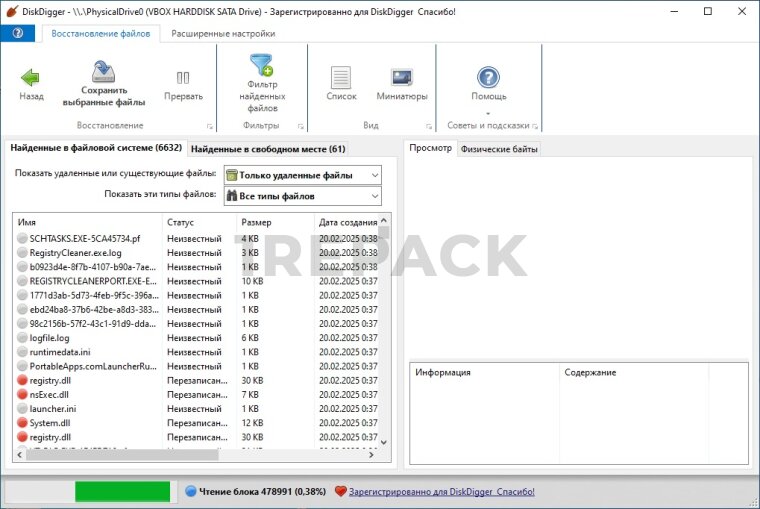Open Help (Помощь) question mark icon
The image size is (760, 509).
coord(488,77)
